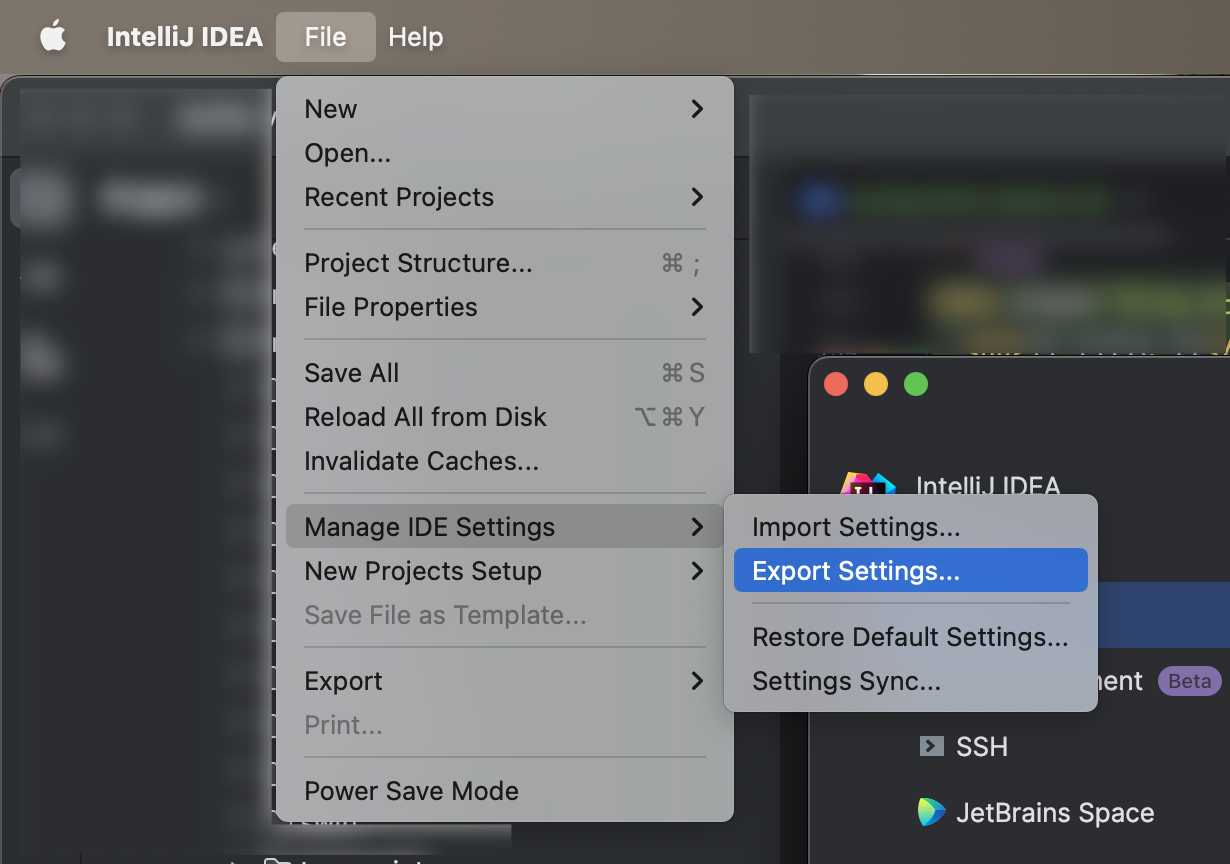Expand the New submenu arrow

click(697, 109)
